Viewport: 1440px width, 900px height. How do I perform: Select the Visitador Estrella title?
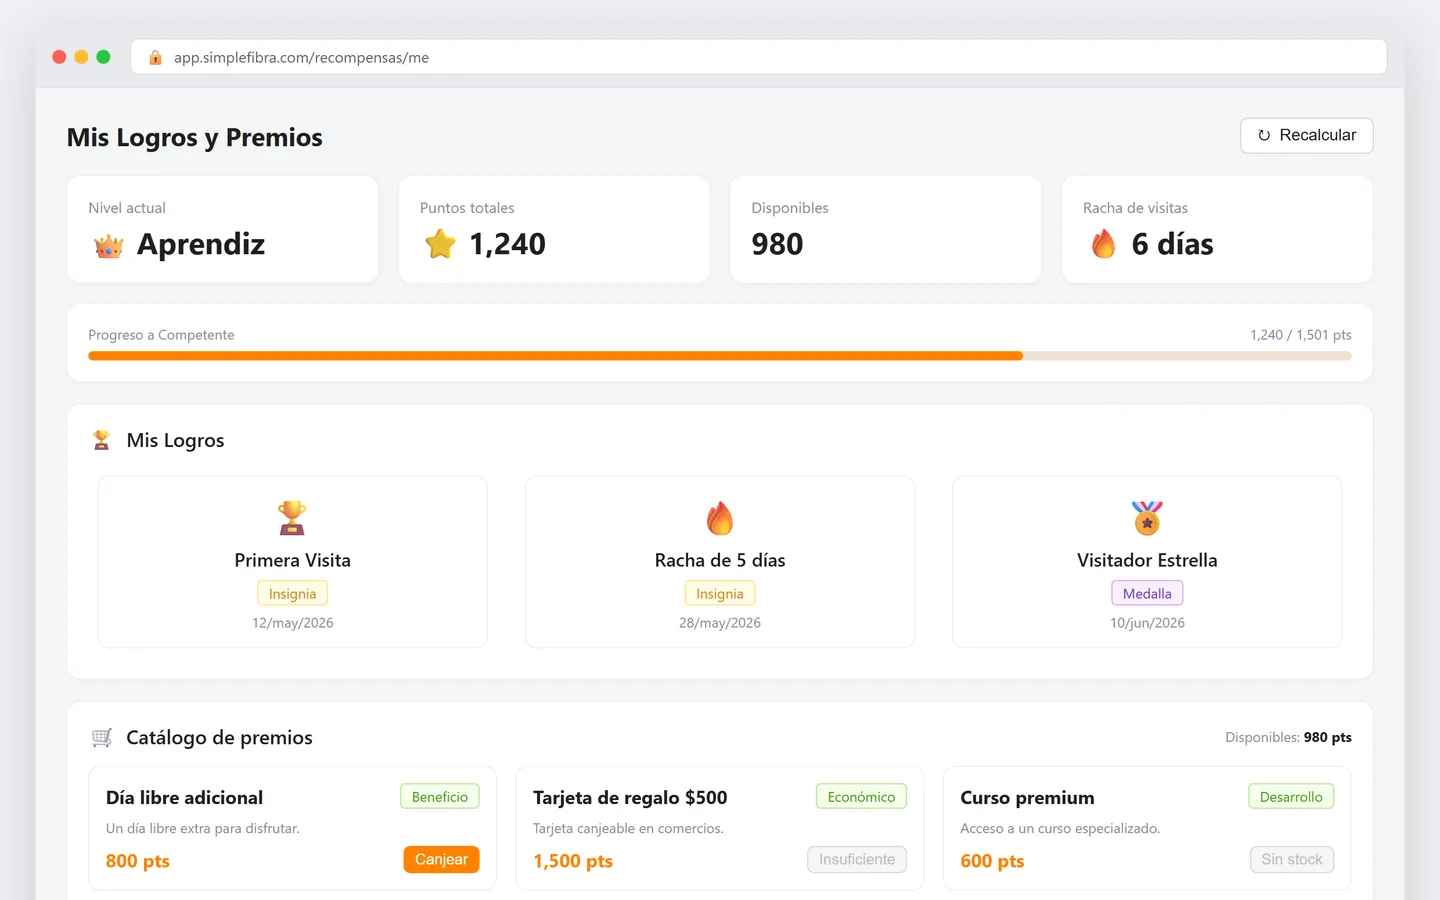[1147, 560]
